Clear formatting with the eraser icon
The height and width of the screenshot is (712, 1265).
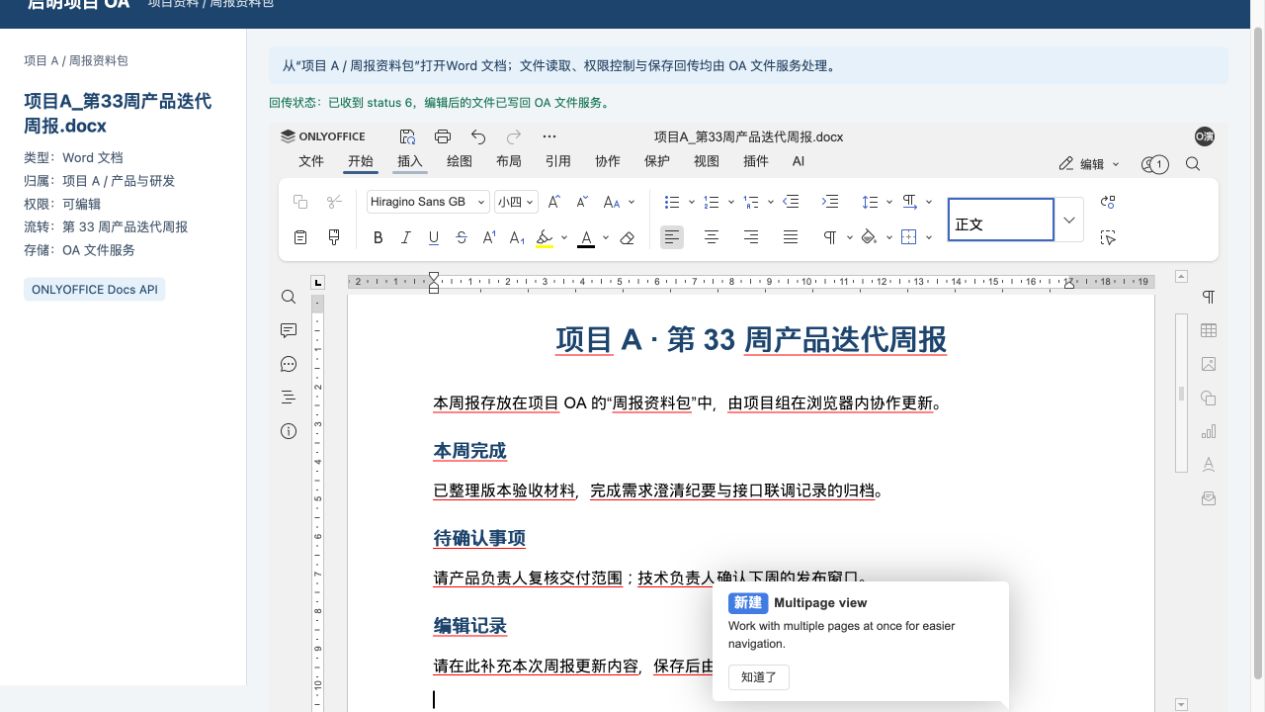(627, 237)
